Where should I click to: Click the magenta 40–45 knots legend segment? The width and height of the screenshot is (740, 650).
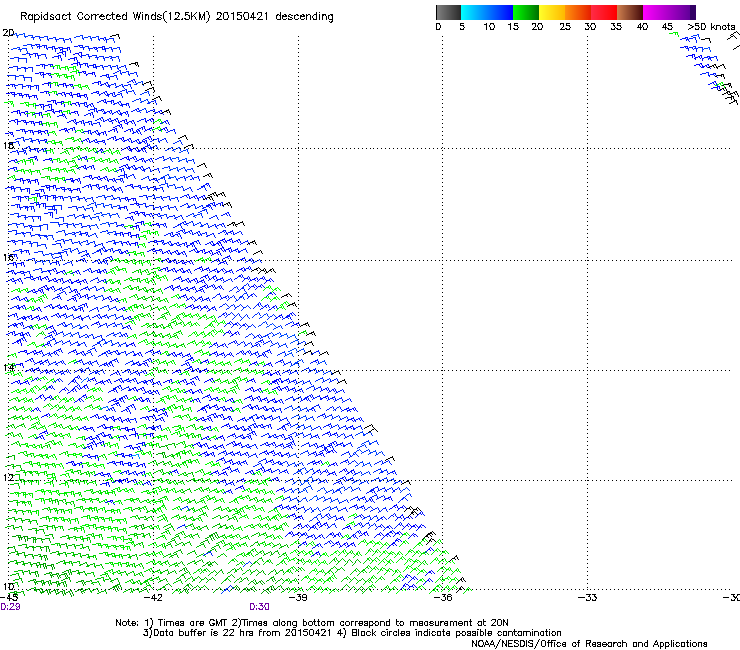(x=656, y=12)
